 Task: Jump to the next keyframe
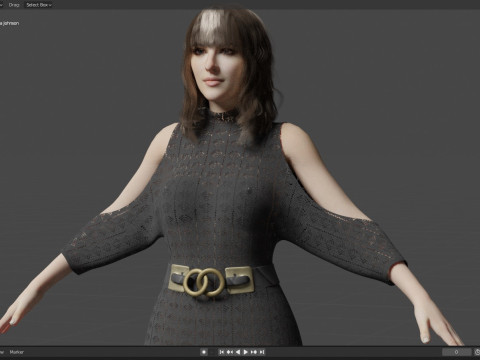(x=254, y=352)
